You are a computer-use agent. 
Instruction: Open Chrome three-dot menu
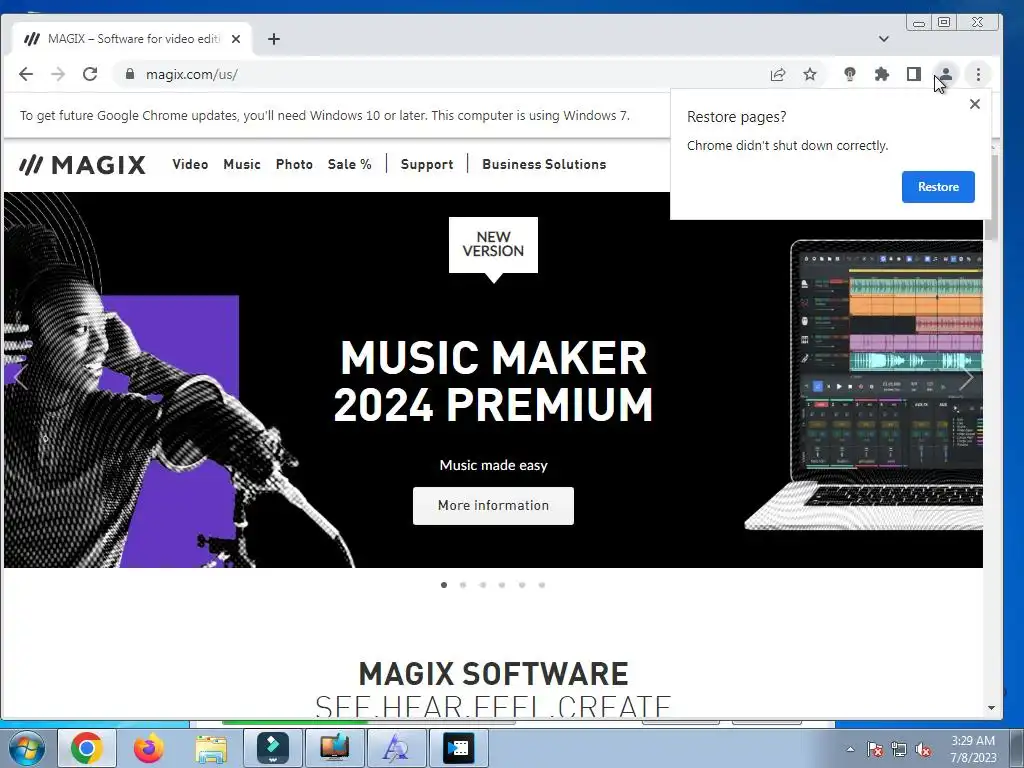pyautogui.click(x=978, y=74)
